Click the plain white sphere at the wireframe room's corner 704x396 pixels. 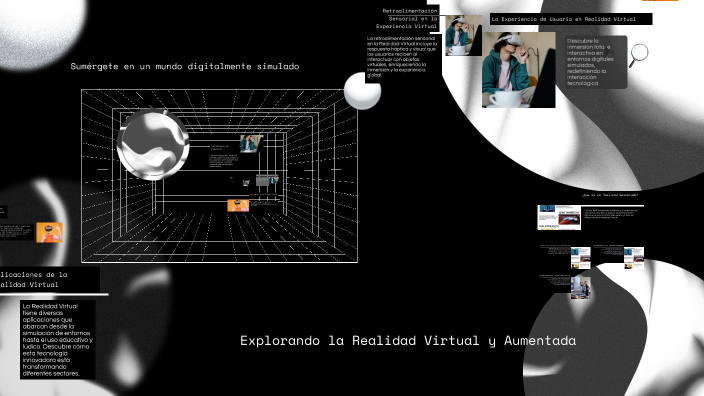pyautogui.click(x=362, y=91)
